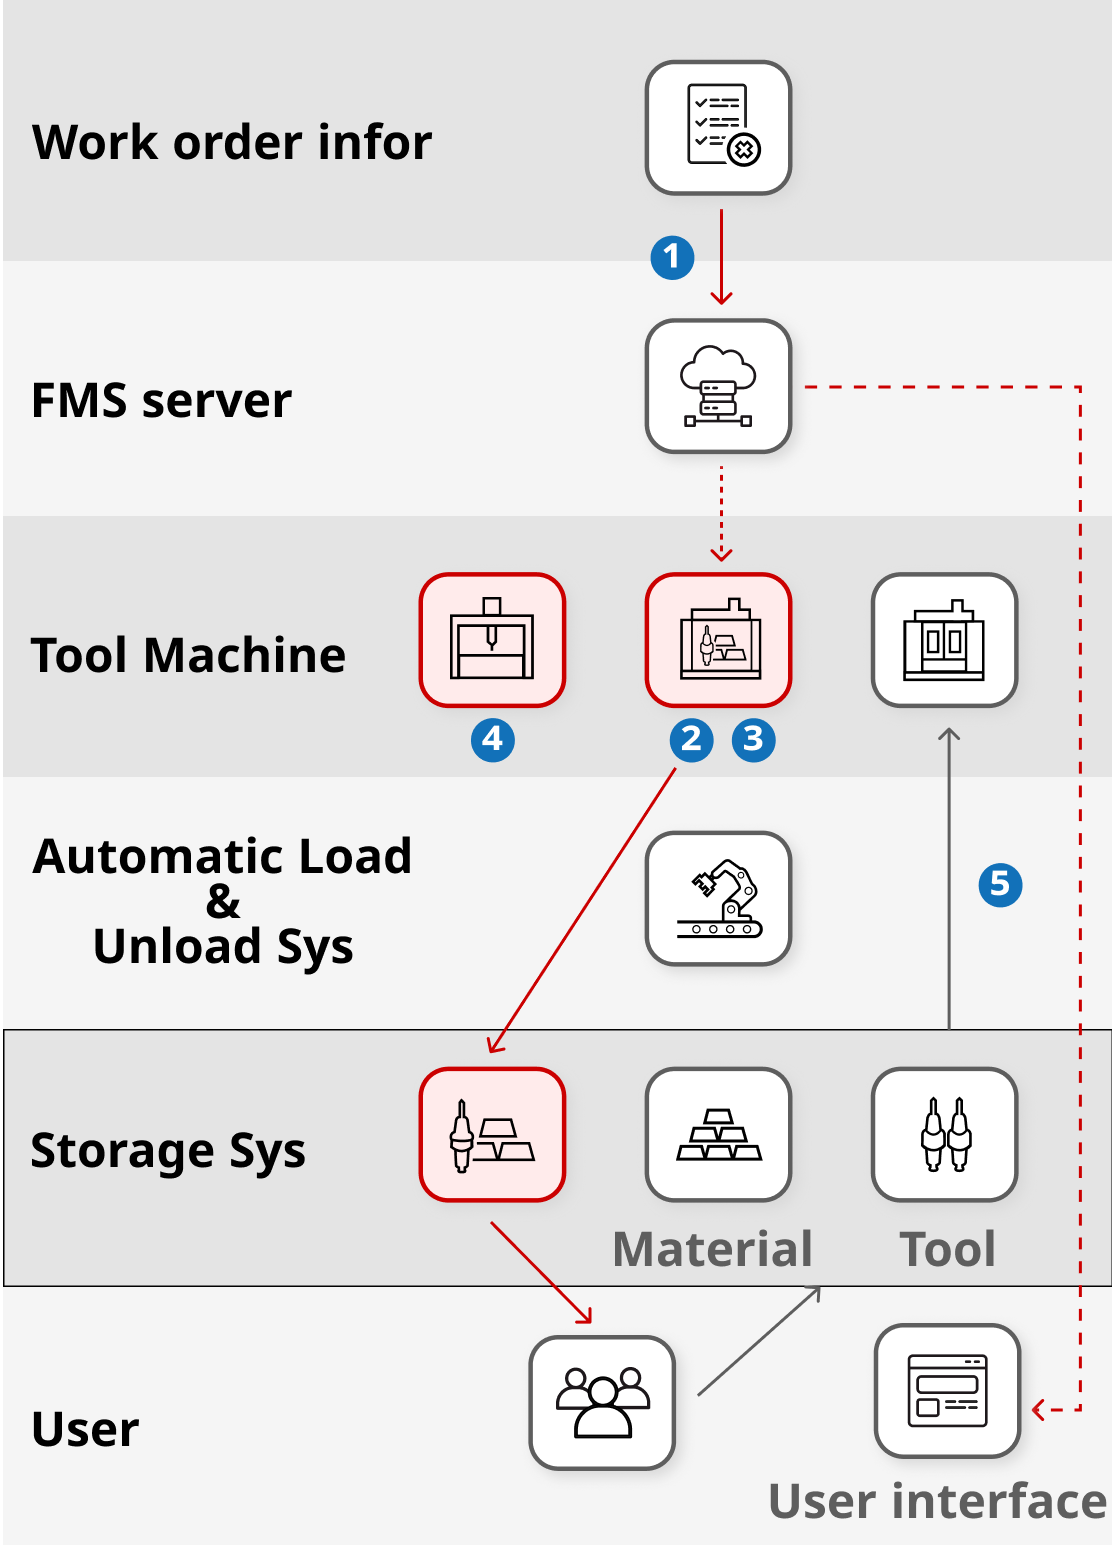Click the 'Tool Machine' row label

pos(188,655)
